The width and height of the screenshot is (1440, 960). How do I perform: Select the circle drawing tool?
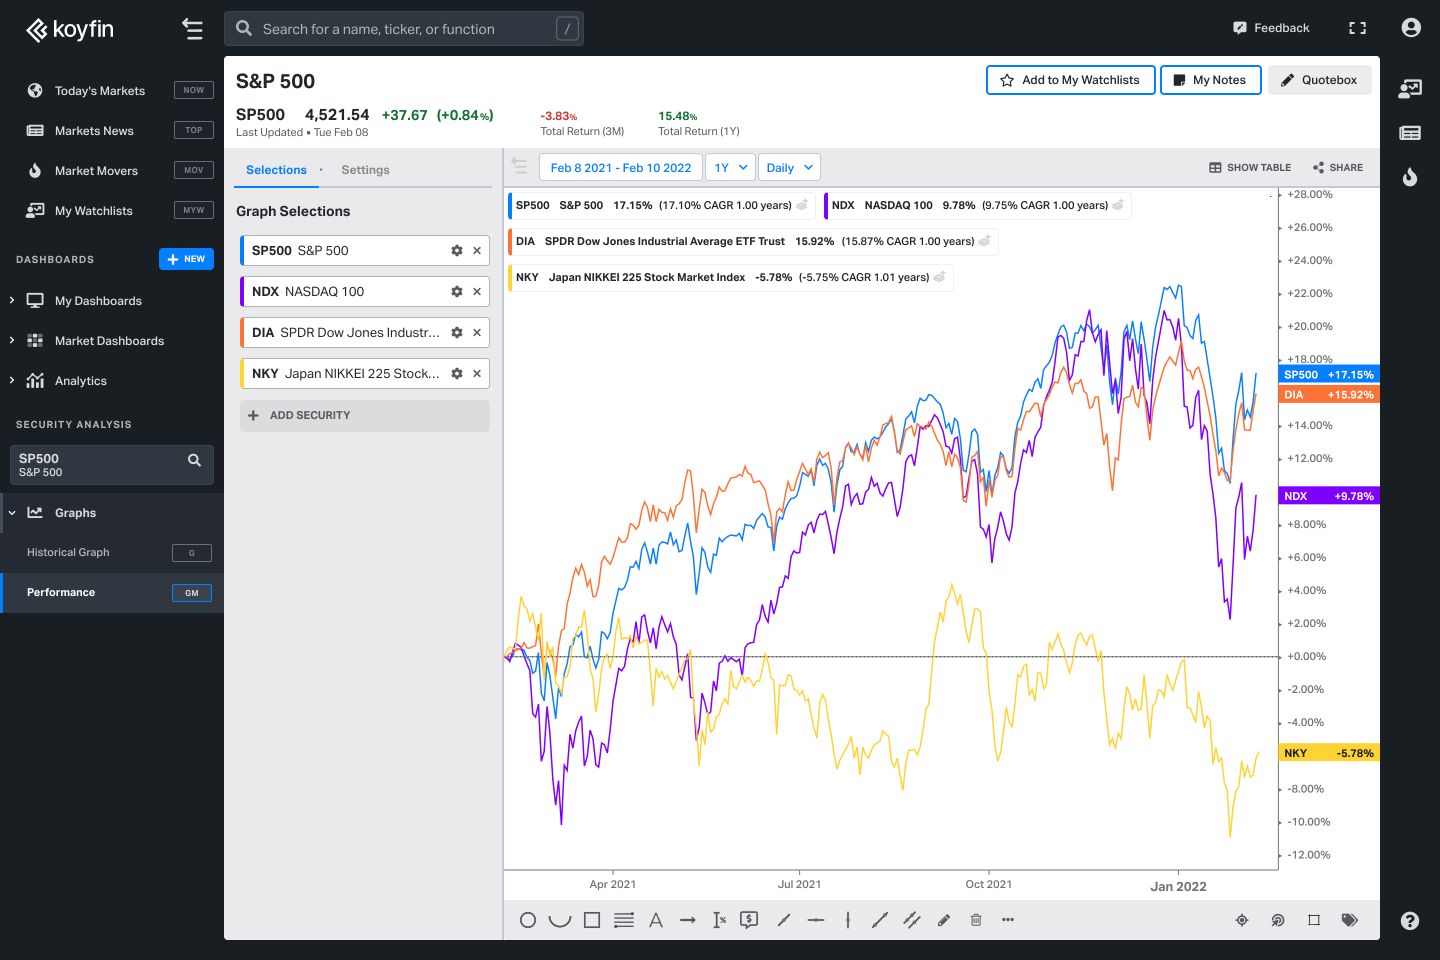coord(528,920)
